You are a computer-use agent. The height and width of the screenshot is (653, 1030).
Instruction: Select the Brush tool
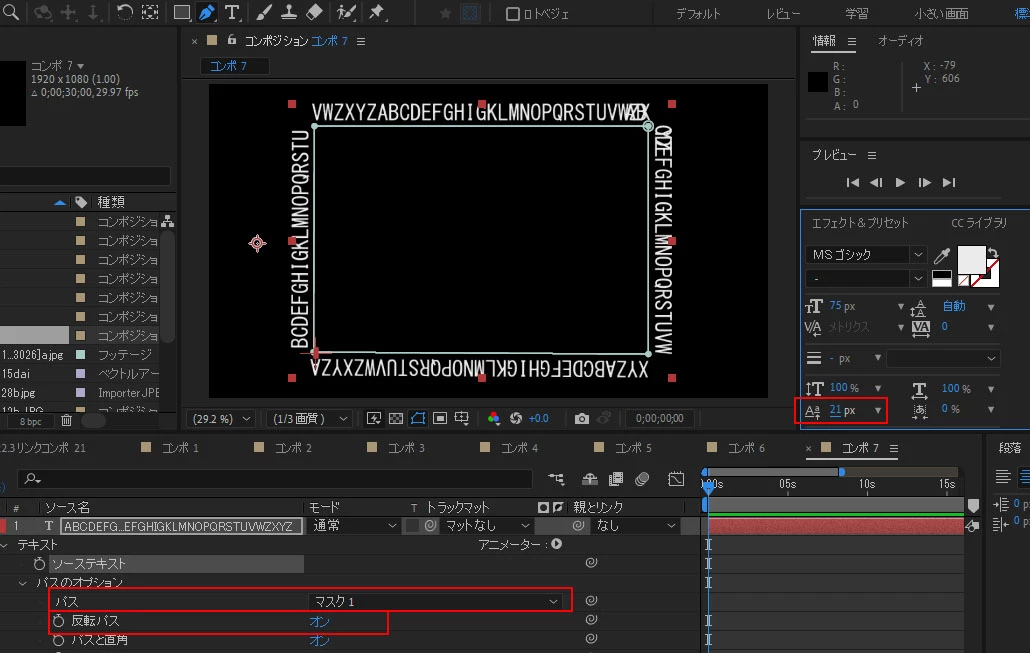[x=263, y=12]
